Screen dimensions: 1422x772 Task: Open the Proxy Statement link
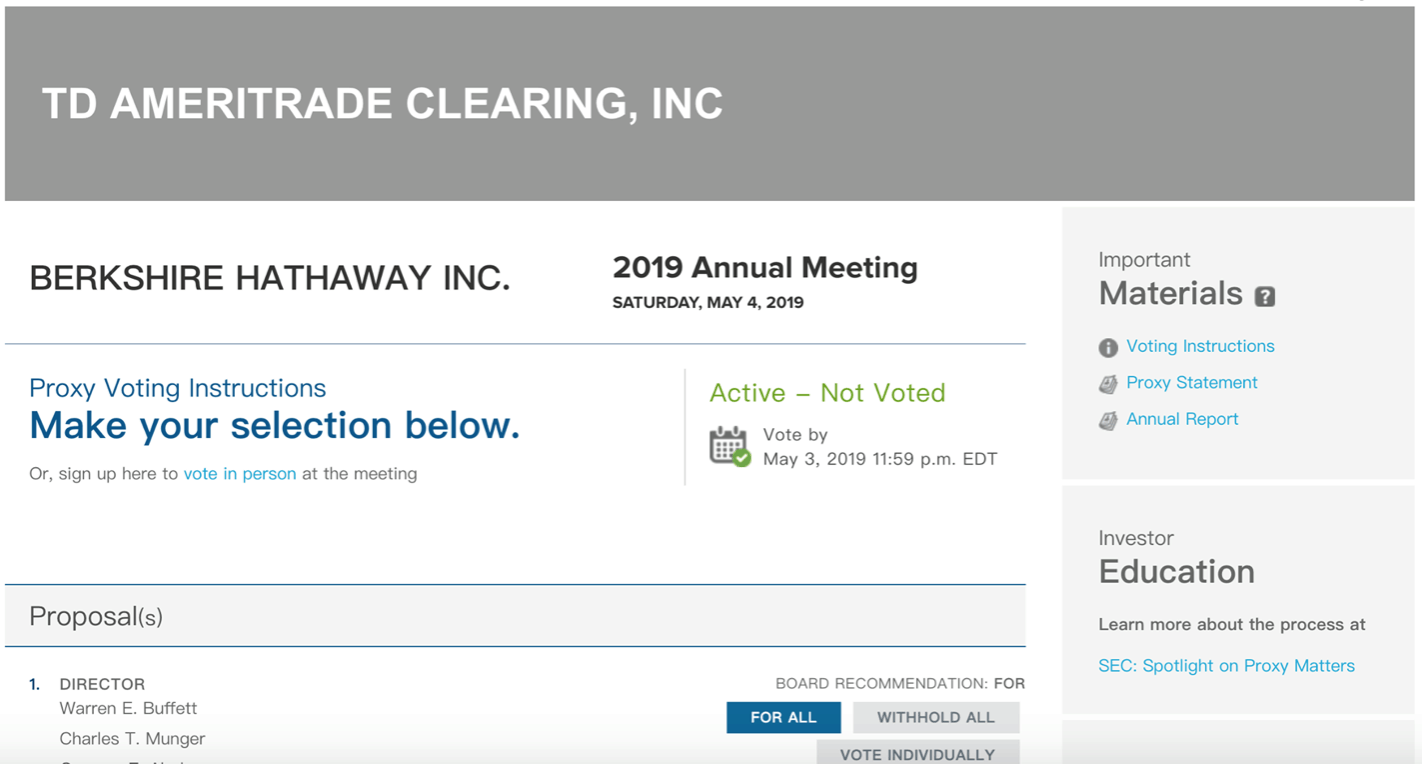click(x=1191, y=382)
